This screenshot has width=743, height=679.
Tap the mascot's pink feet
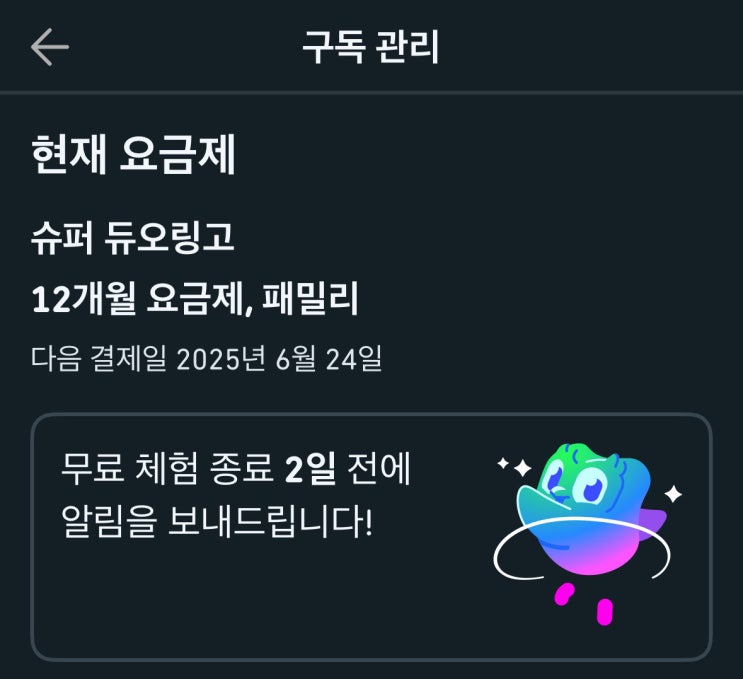click(x=584, y=603)
